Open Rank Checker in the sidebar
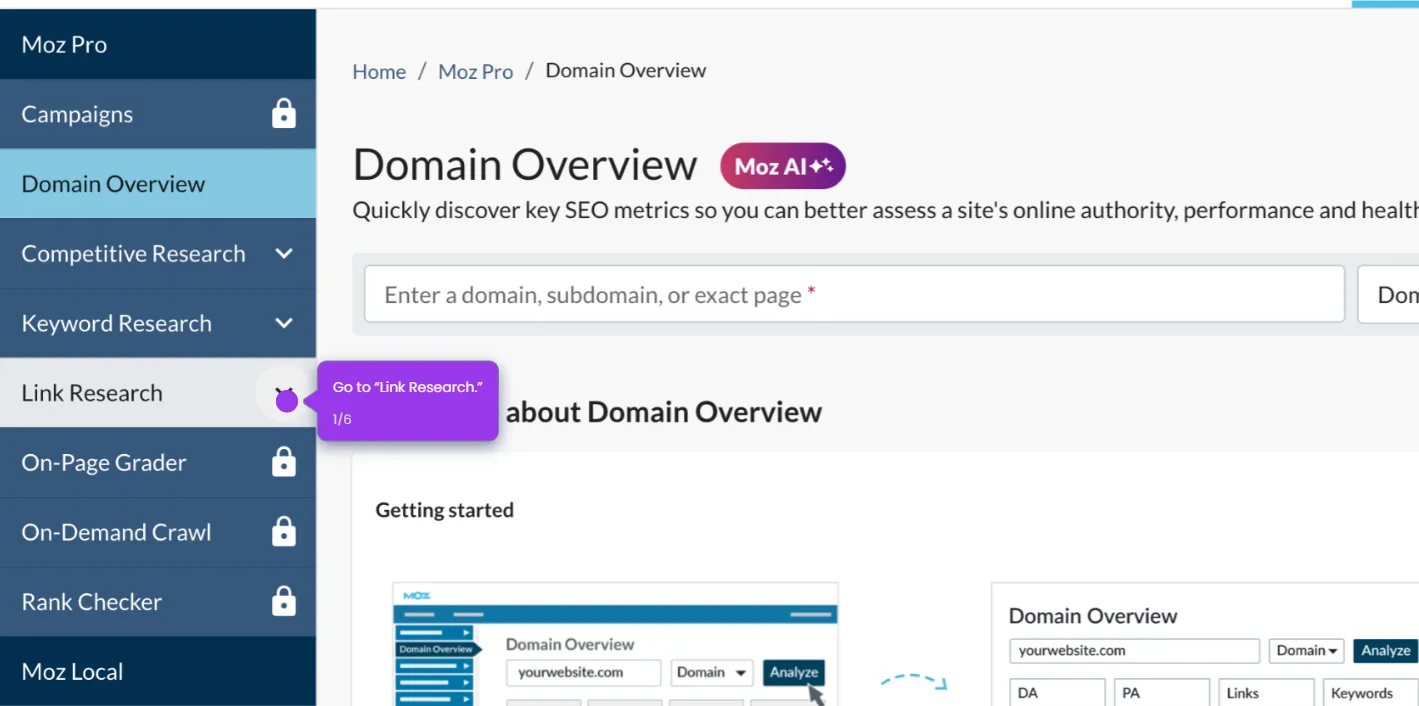Screen dimensions: 1419x706 click(158, 602)
